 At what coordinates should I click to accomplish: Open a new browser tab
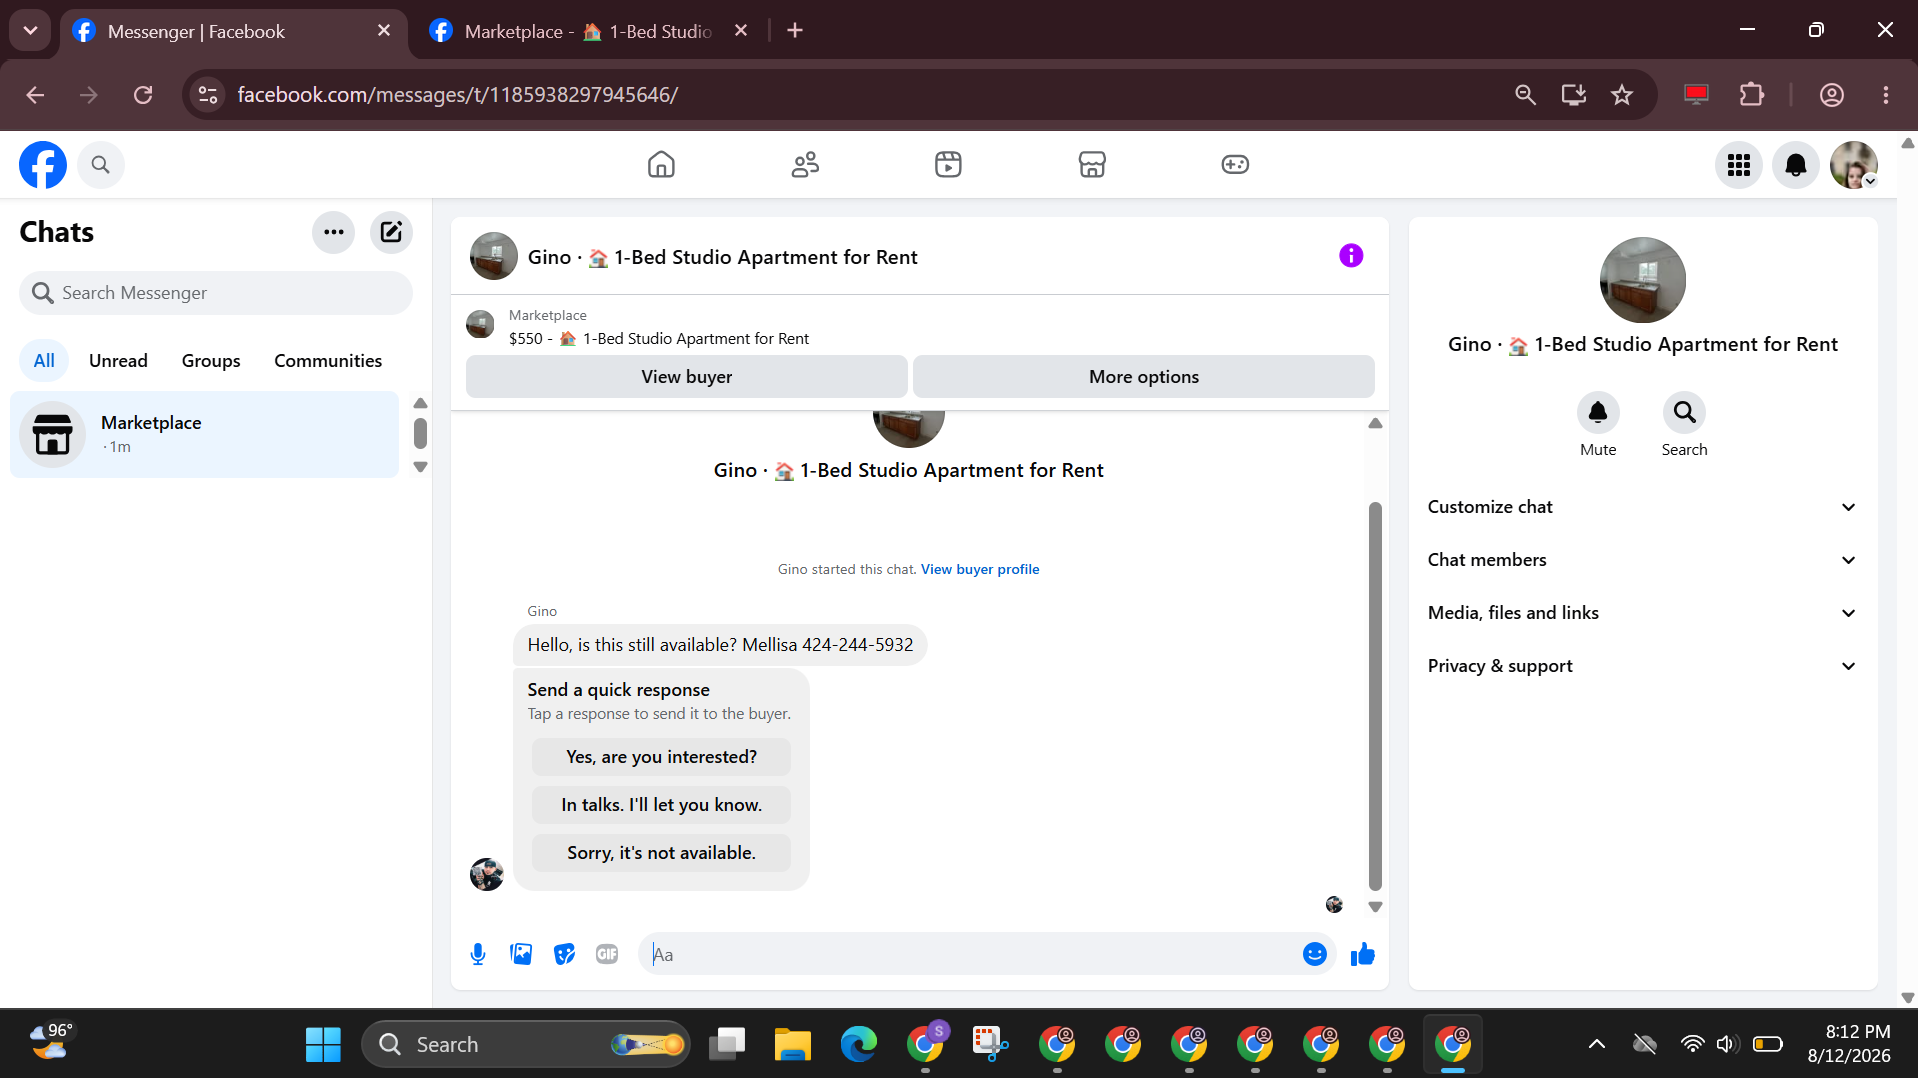pyautogui.click(x=795, y=31)
